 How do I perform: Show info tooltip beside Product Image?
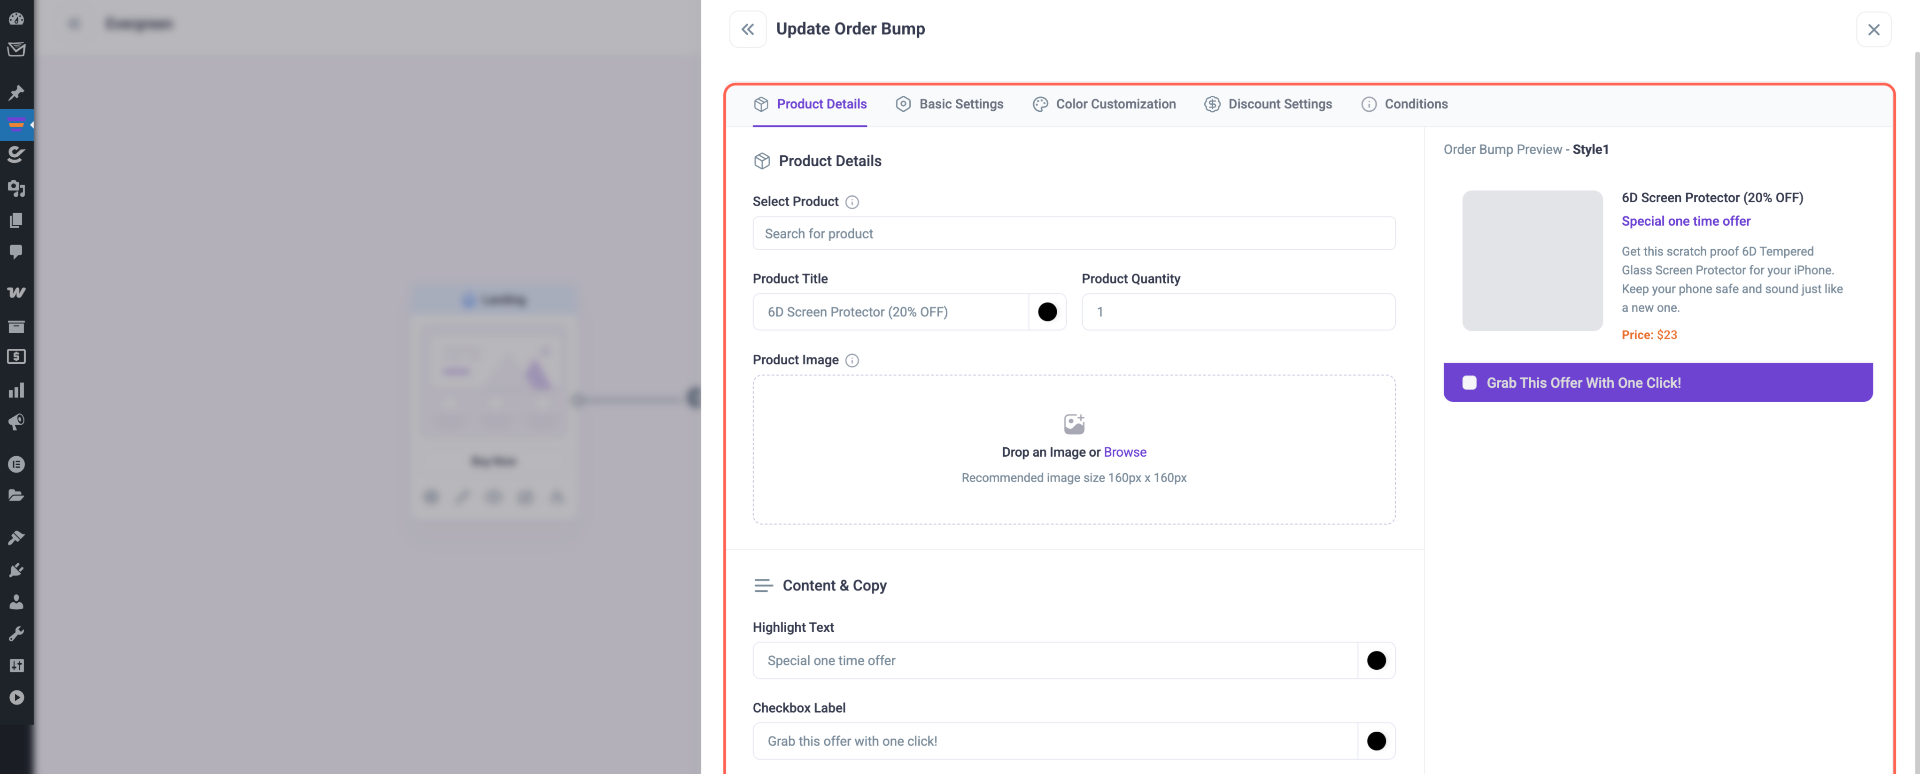(852, 360)
